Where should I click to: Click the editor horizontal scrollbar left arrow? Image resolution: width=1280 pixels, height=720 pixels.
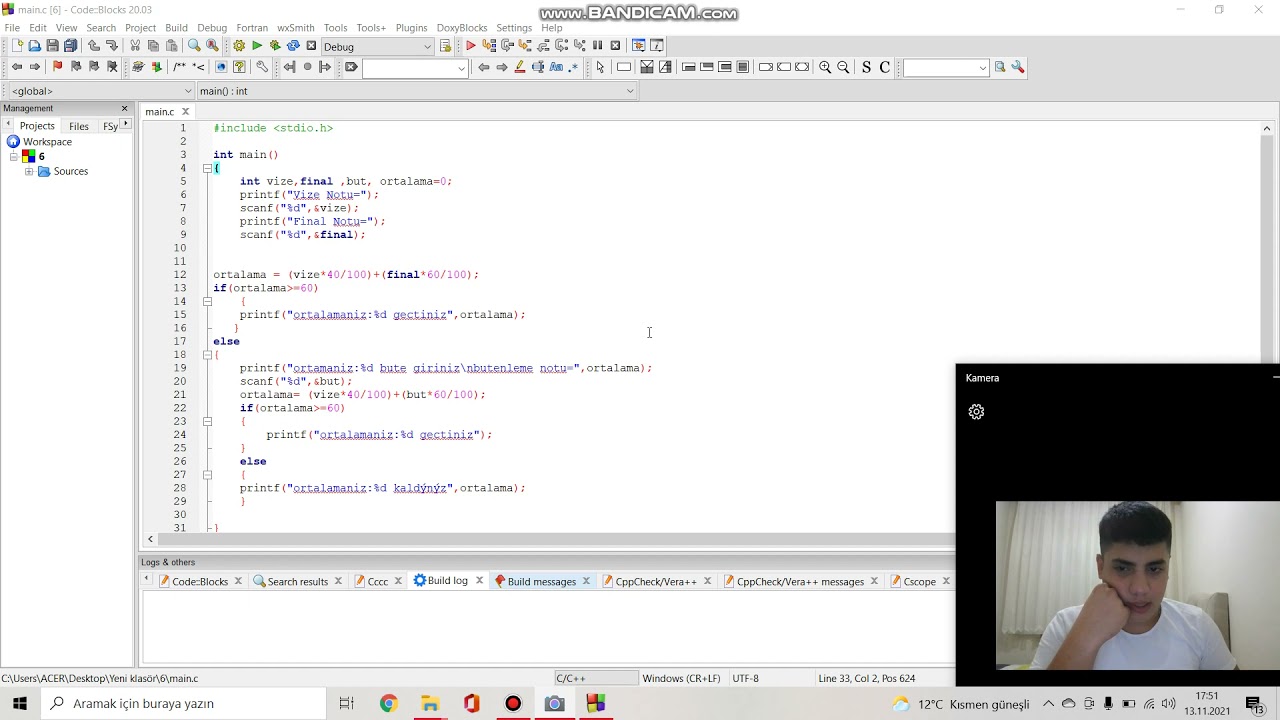click(x=150, y=539)
